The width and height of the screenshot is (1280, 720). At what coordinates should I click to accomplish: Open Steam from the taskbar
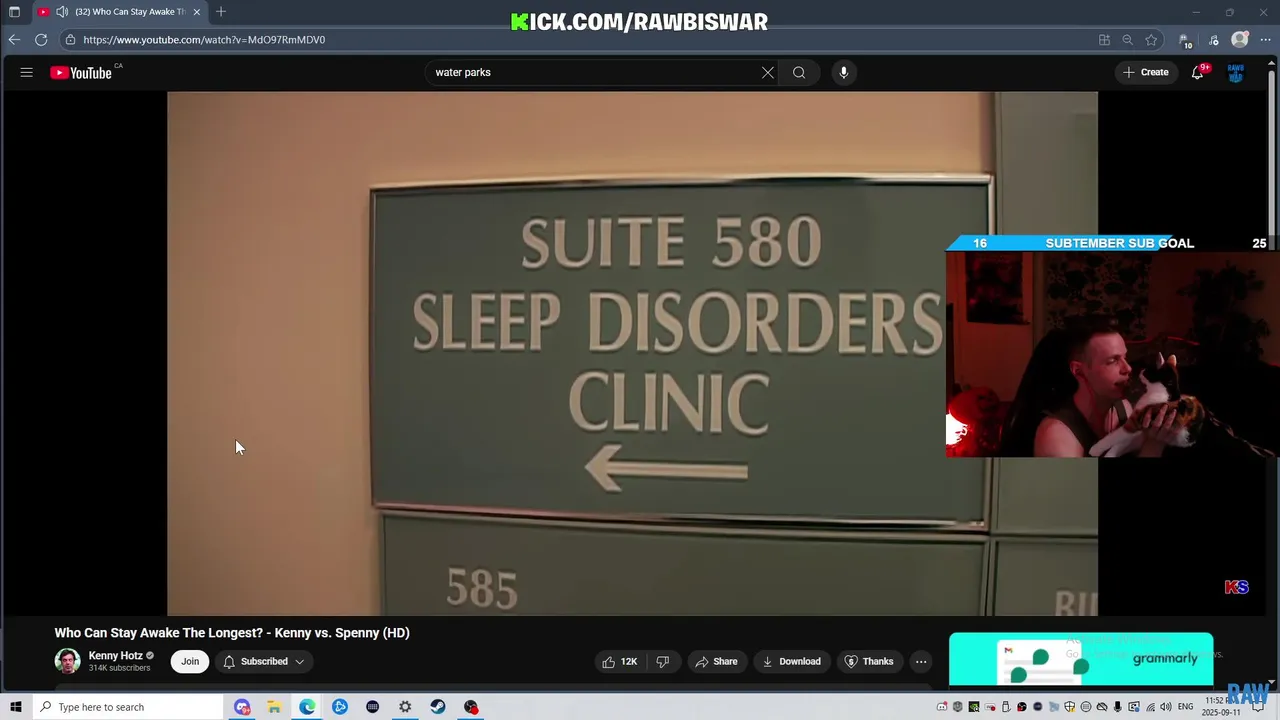pos(438,707)
